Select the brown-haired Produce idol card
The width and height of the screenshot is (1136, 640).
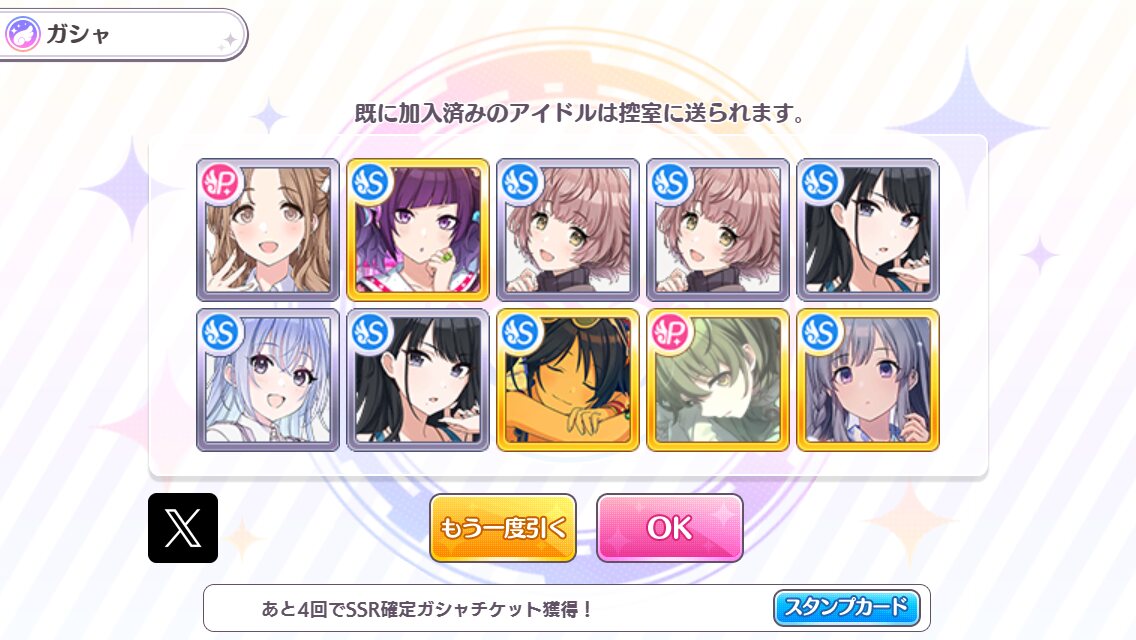click(x=268, y=230)
